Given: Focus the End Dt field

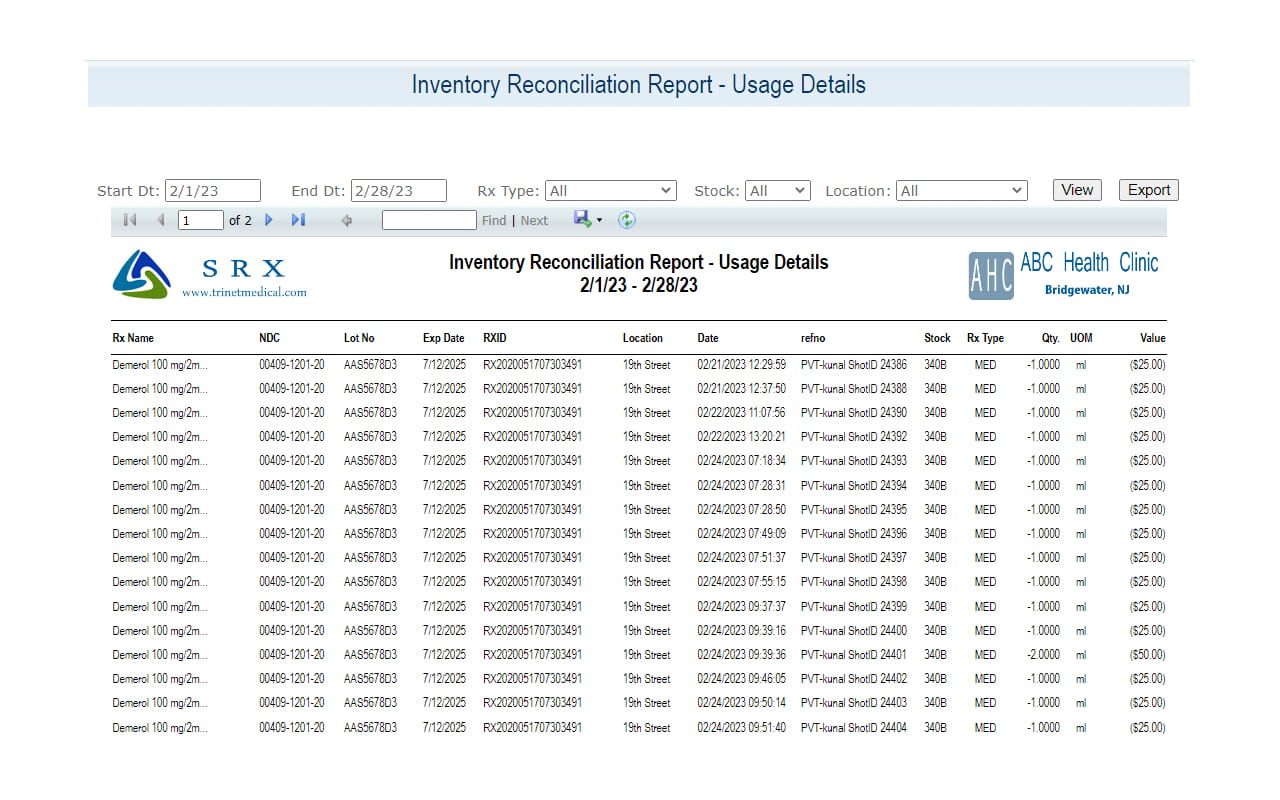Looking at the screenshot, I should (x=399, y=190).
